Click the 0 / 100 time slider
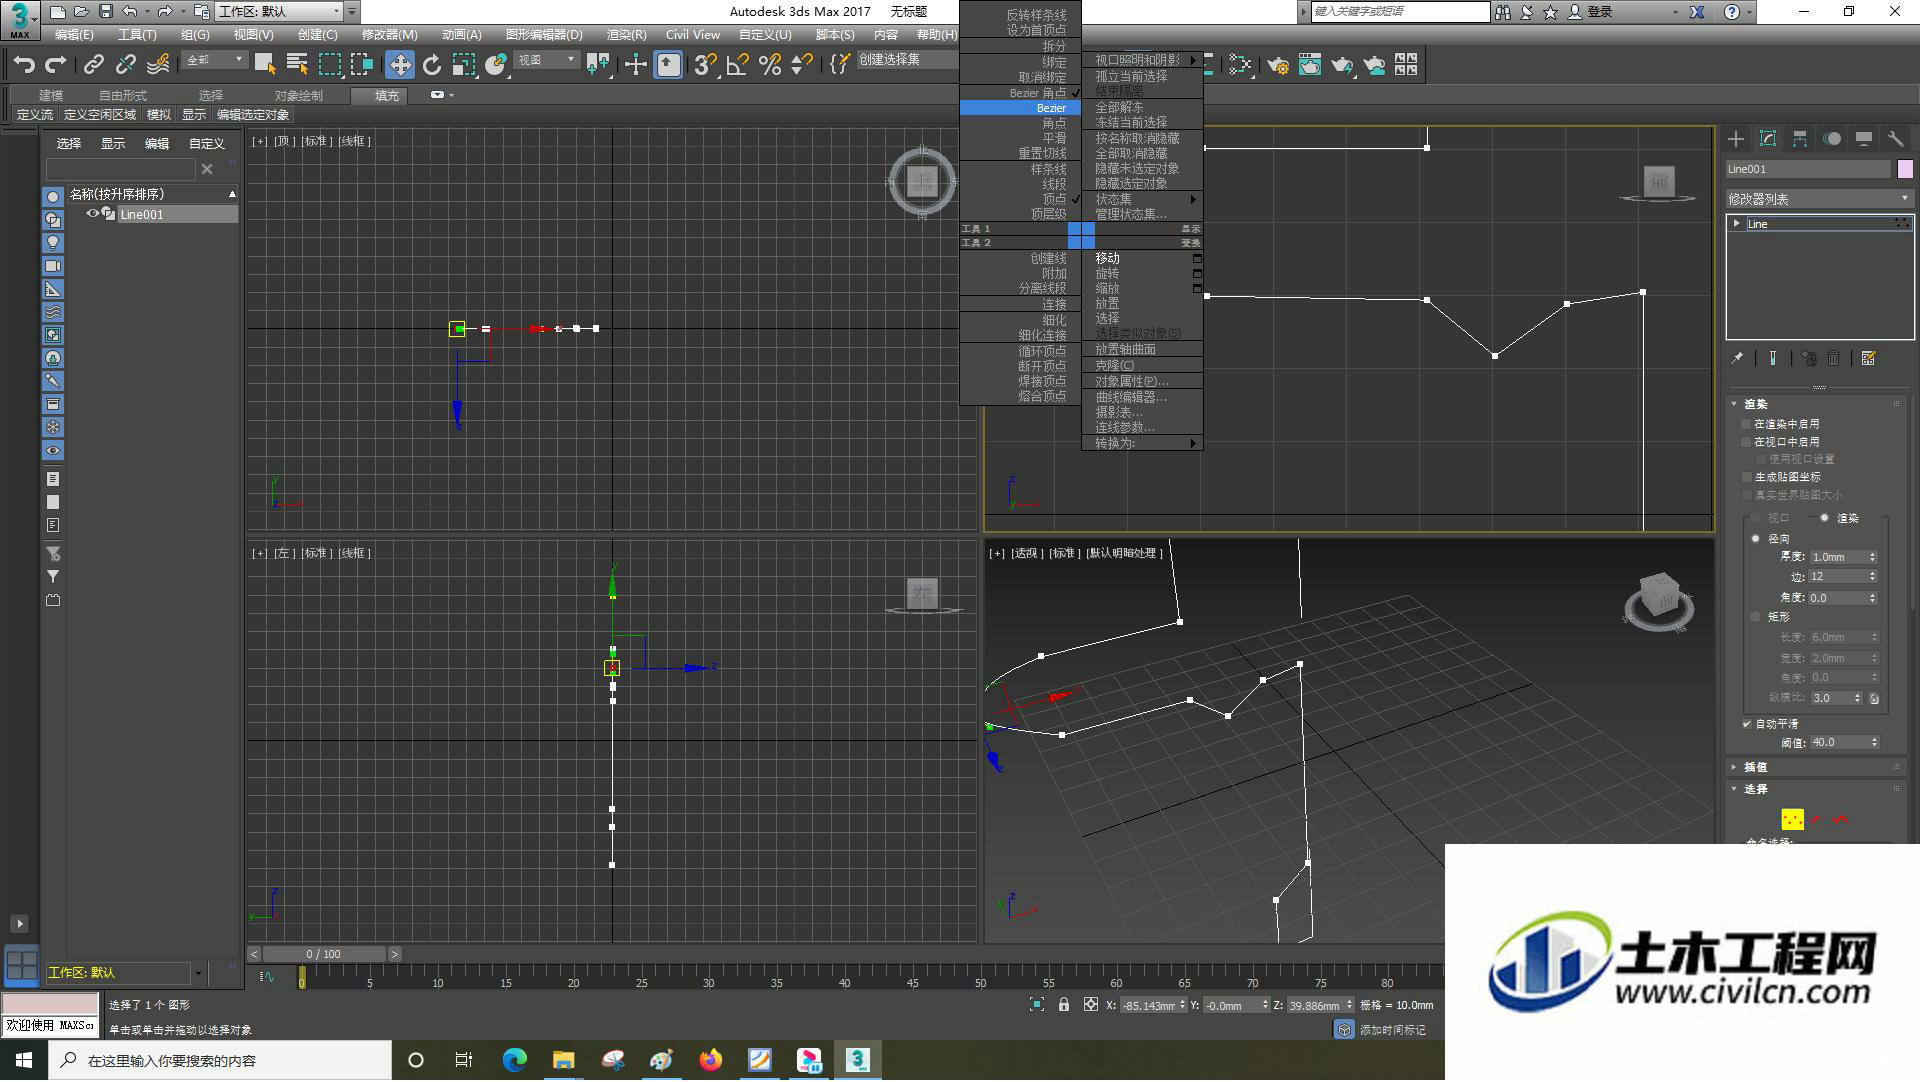1920x1082 pixels. [324, 954]
